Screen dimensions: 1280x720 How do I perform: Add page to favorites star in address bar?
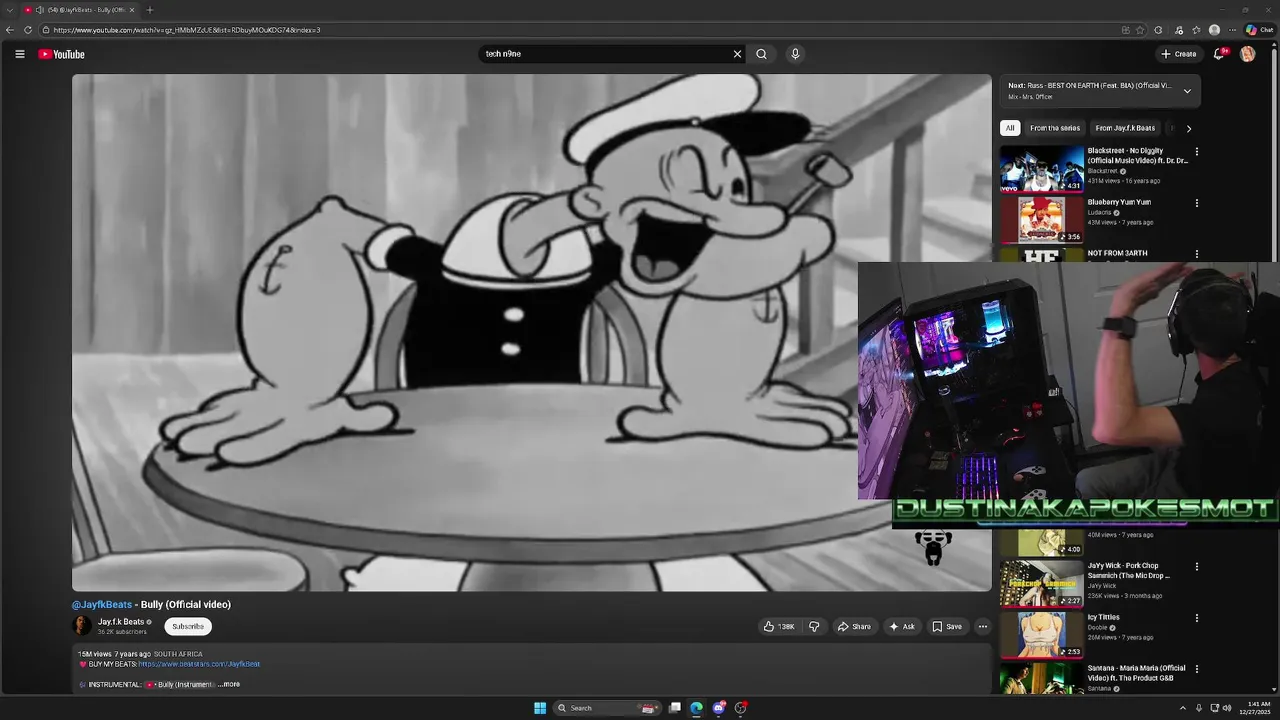(x=1140, y=30)
